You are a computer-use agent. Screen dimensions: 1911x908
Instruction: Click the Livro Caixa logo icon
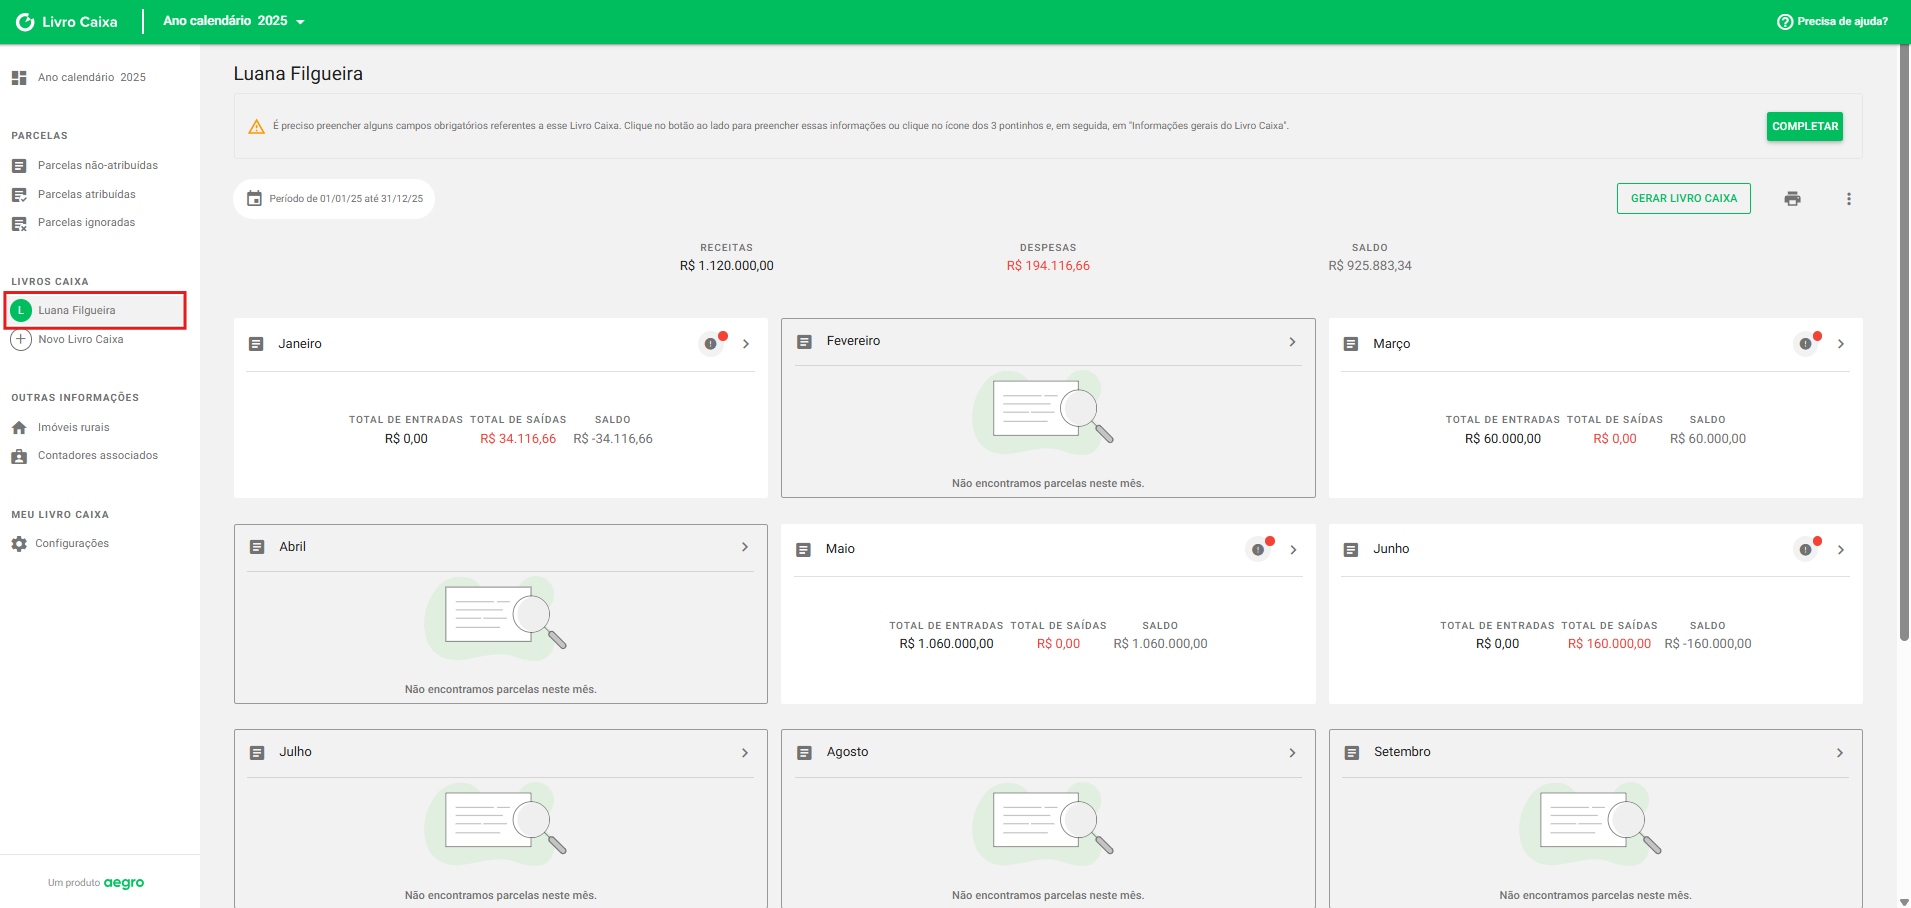coord(25,22)
